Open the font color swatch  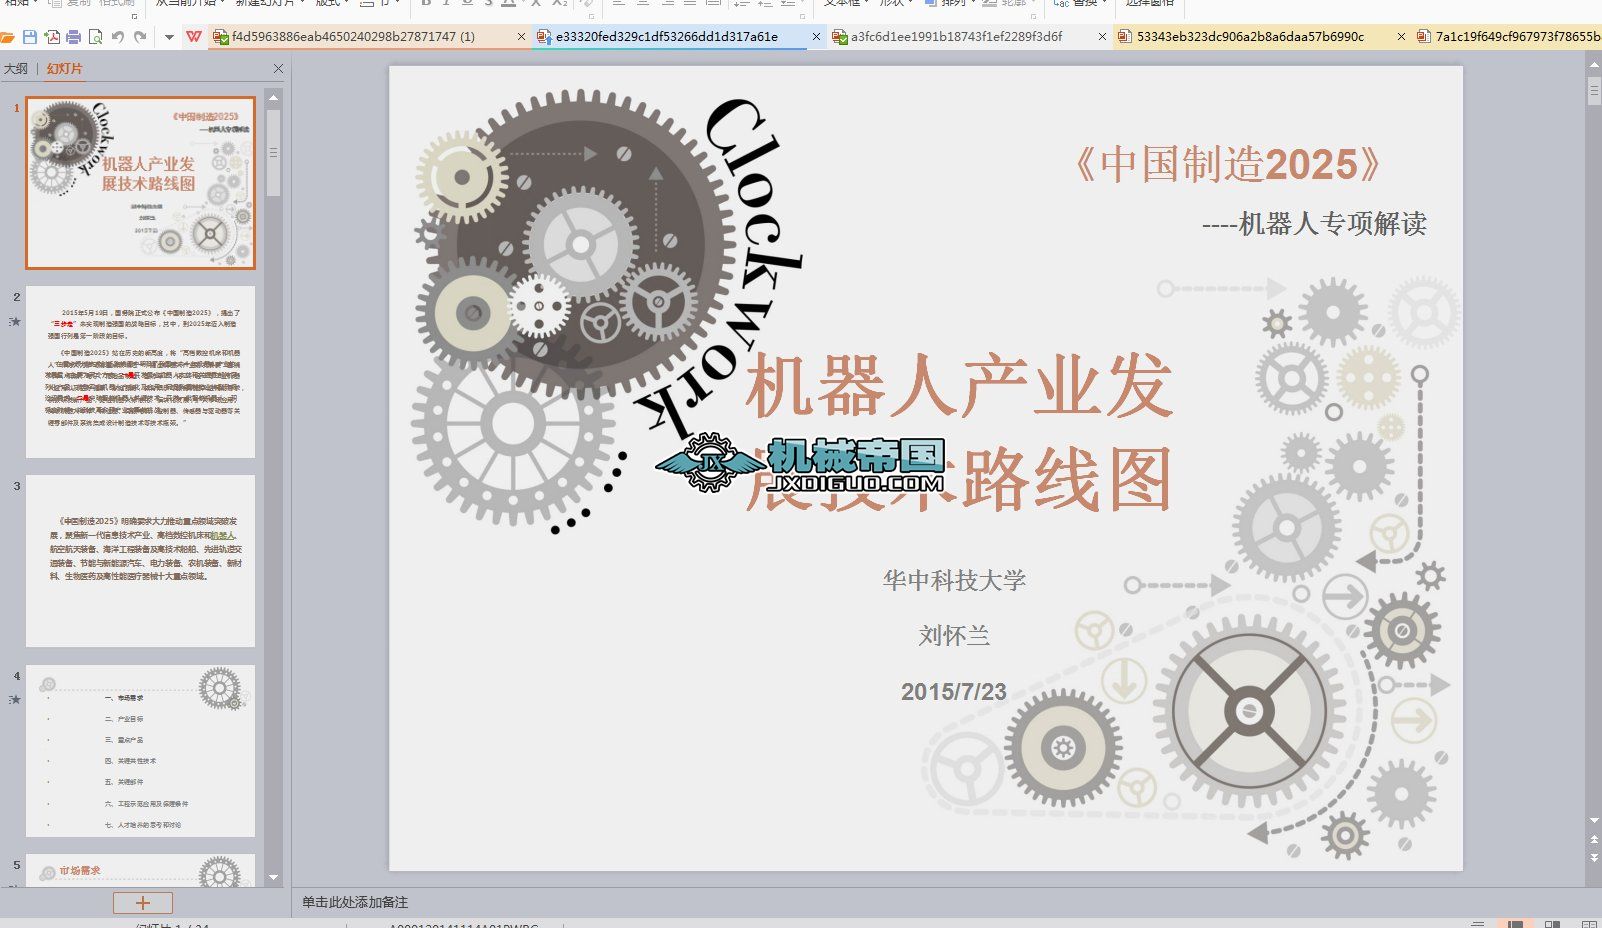pyautogui.click(x=508, y=5)
